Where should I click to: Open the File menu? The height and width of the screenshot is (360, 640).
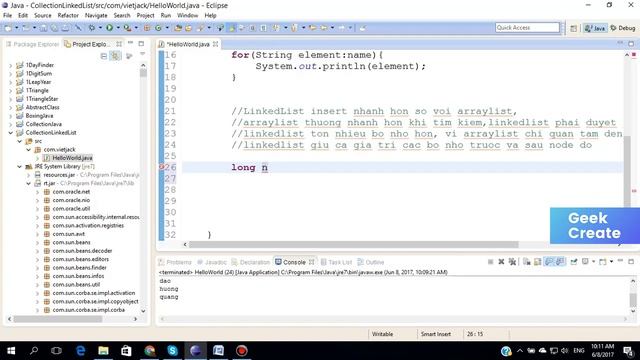(7, 16)
